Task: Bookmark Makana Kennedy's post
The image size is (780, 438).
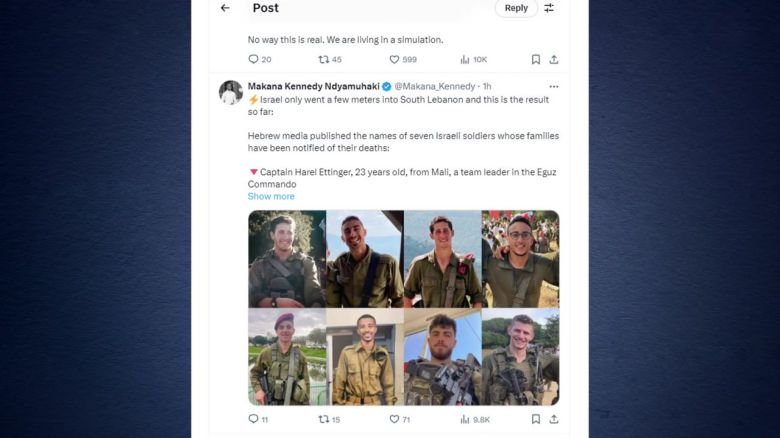Action: click(x=536, y=419)
